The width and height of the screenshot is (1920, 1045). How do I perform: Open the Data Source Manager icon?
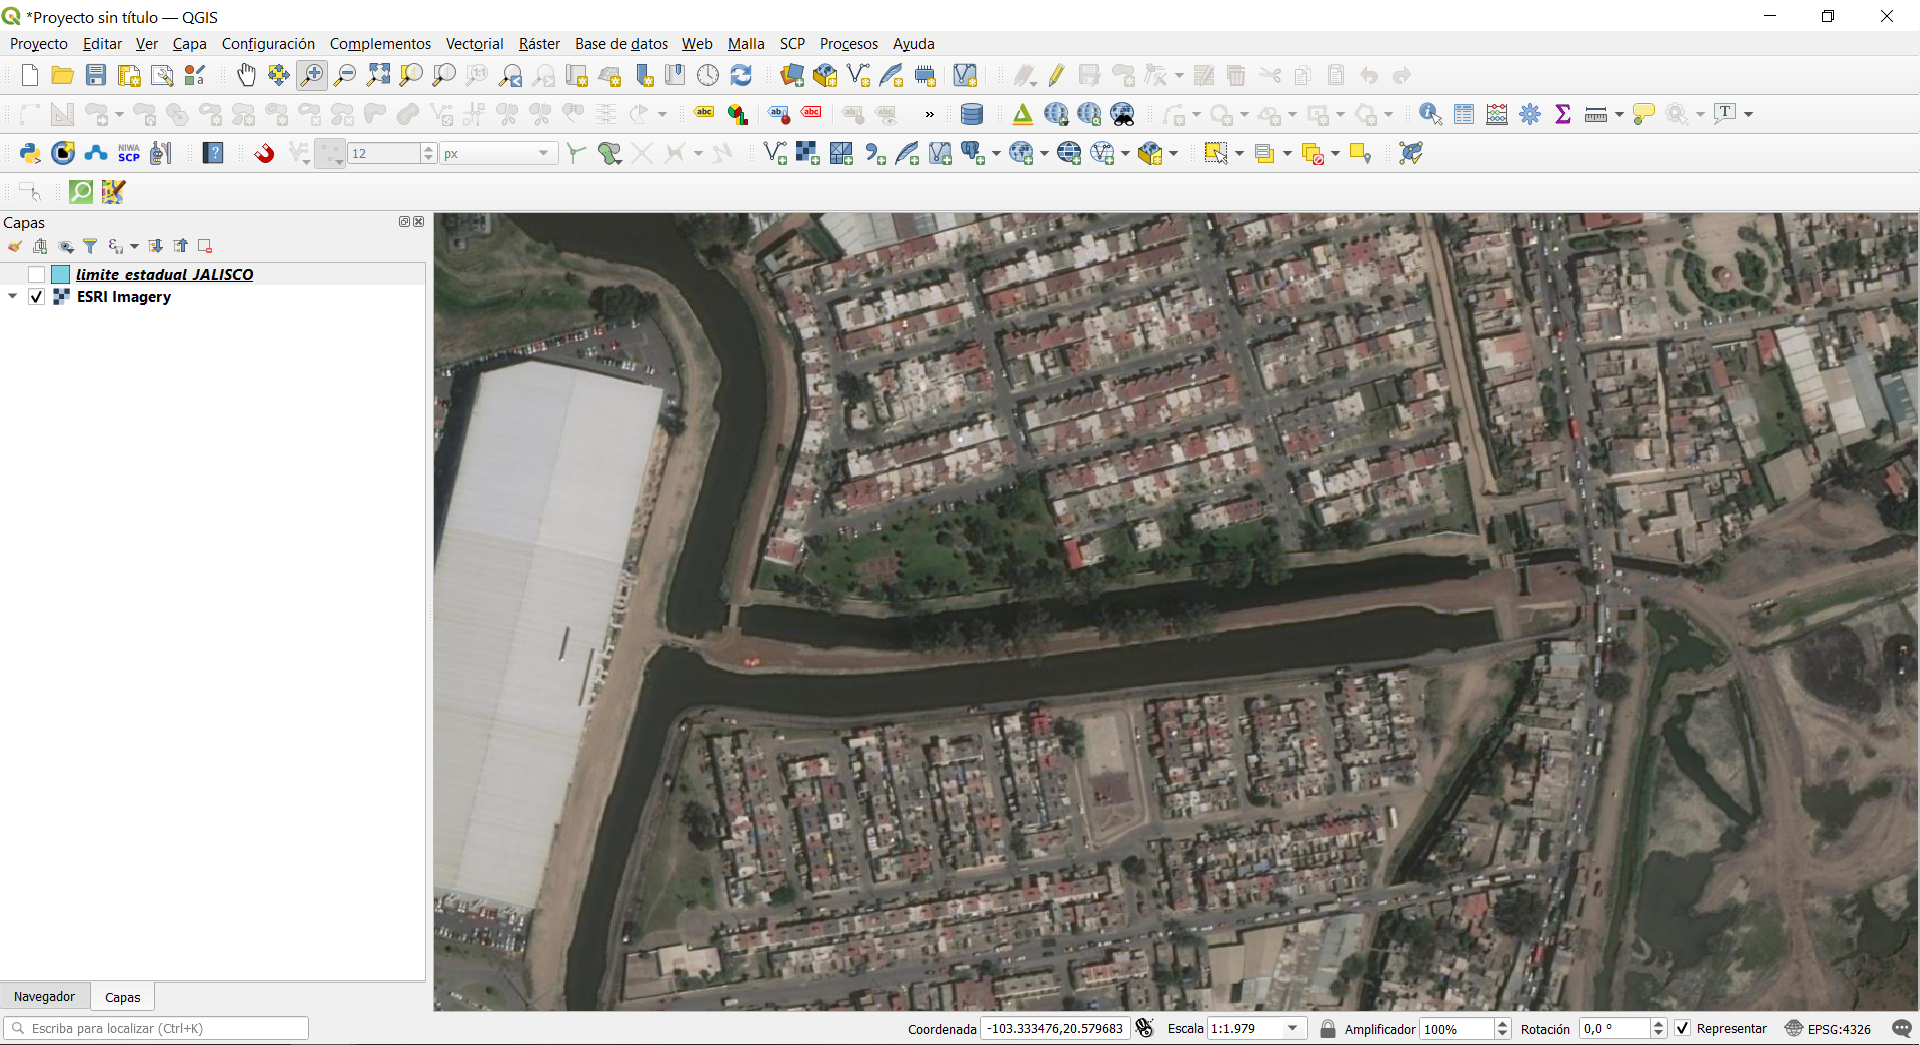[792, 75]
